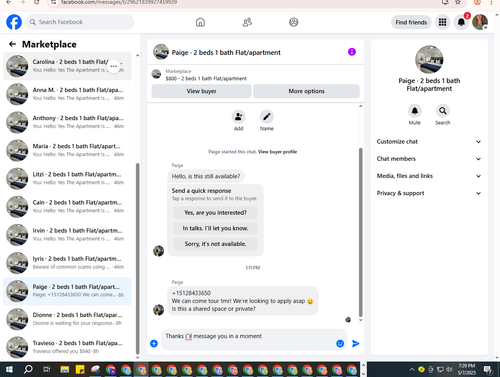Open Dionne conversation

click(67, 319)
